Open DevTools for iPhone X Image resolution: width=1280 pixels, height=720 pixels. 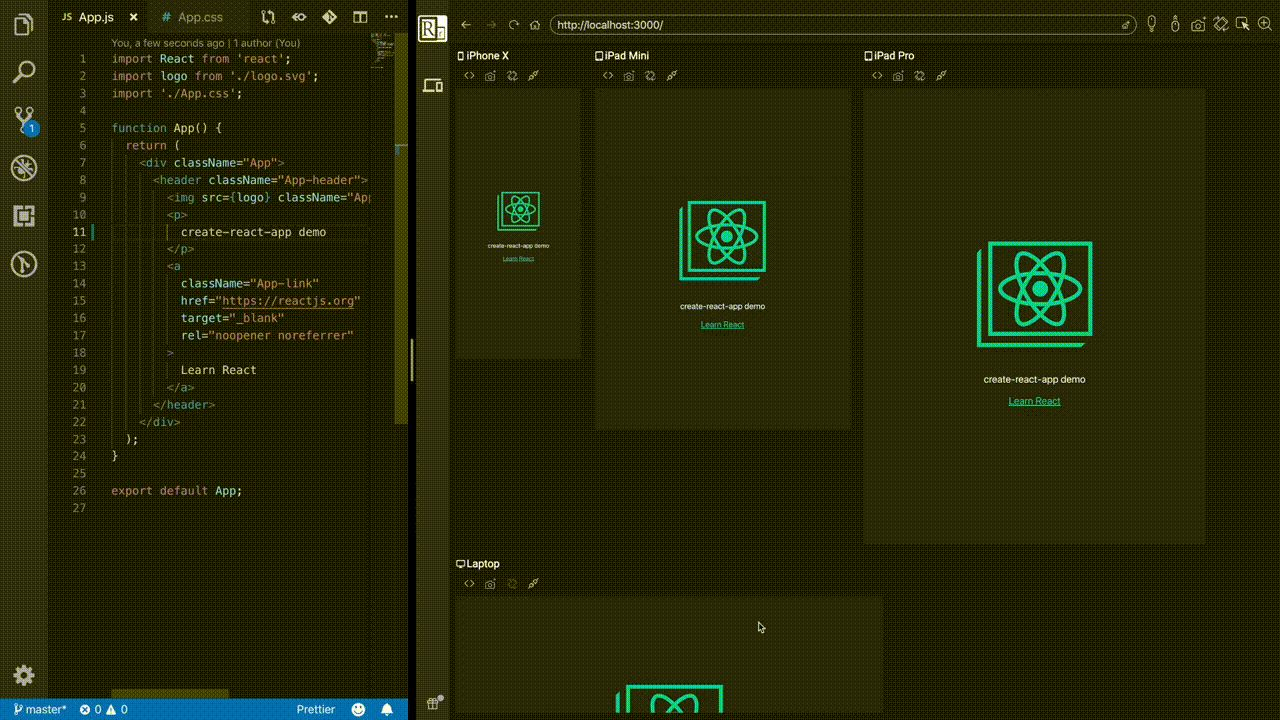tap(469, 76)
